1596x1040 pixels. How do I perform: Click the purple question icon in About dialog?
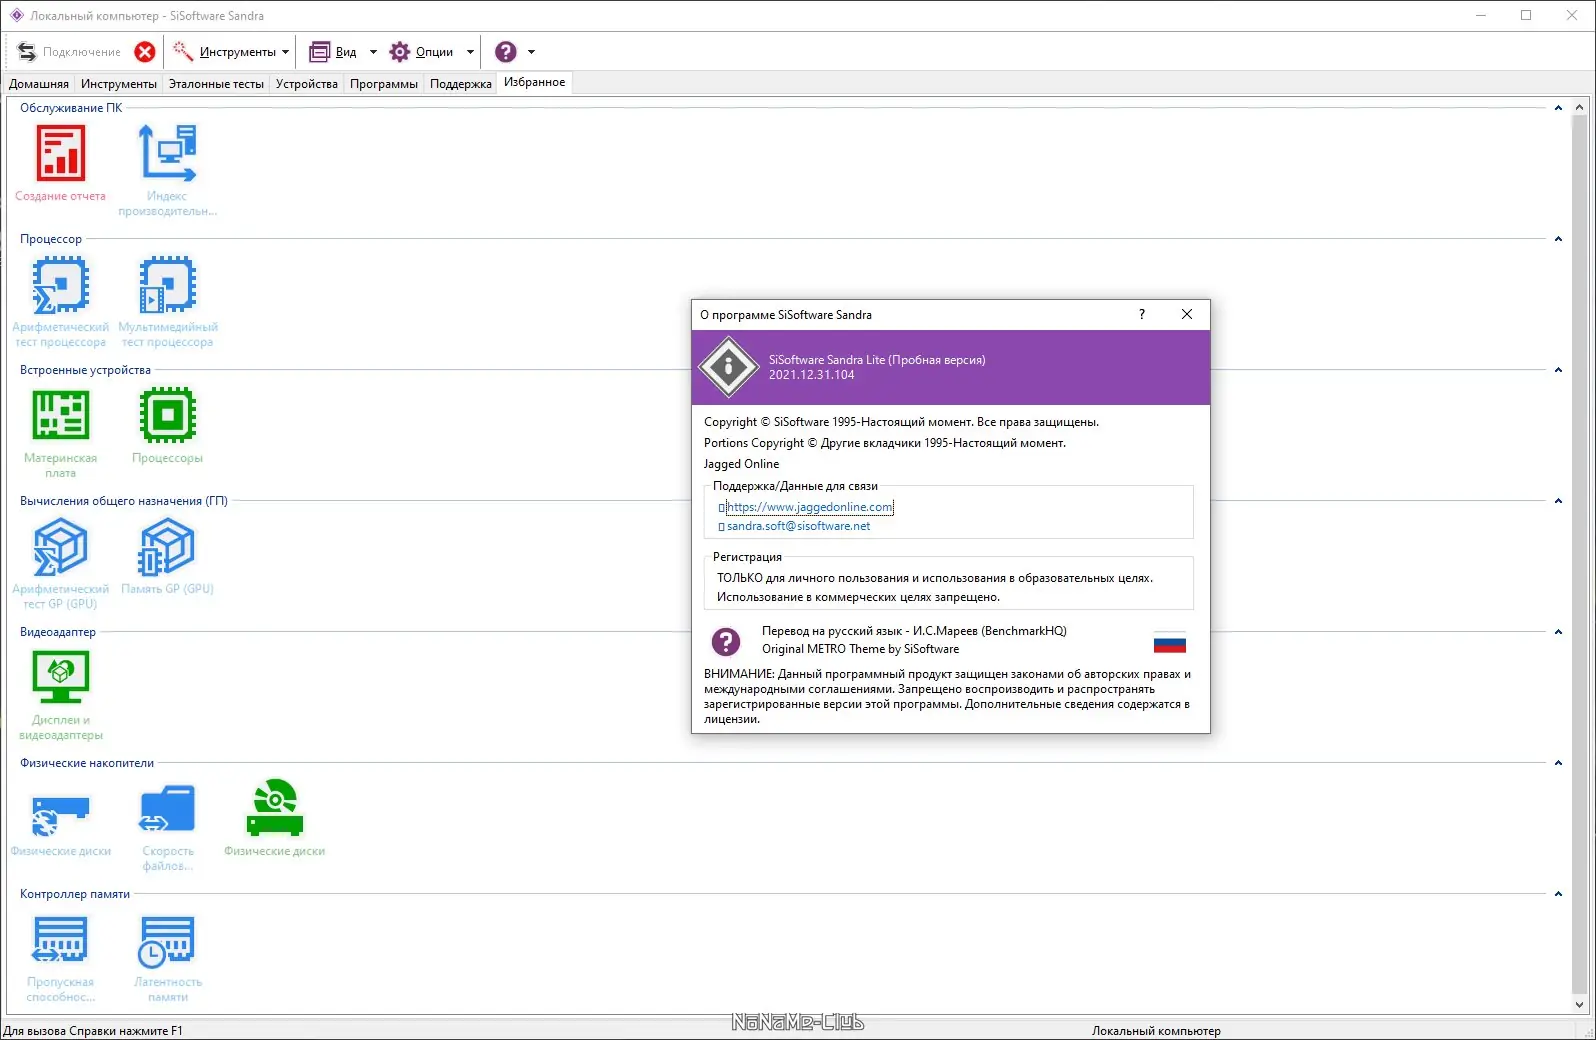click(726, 641)
